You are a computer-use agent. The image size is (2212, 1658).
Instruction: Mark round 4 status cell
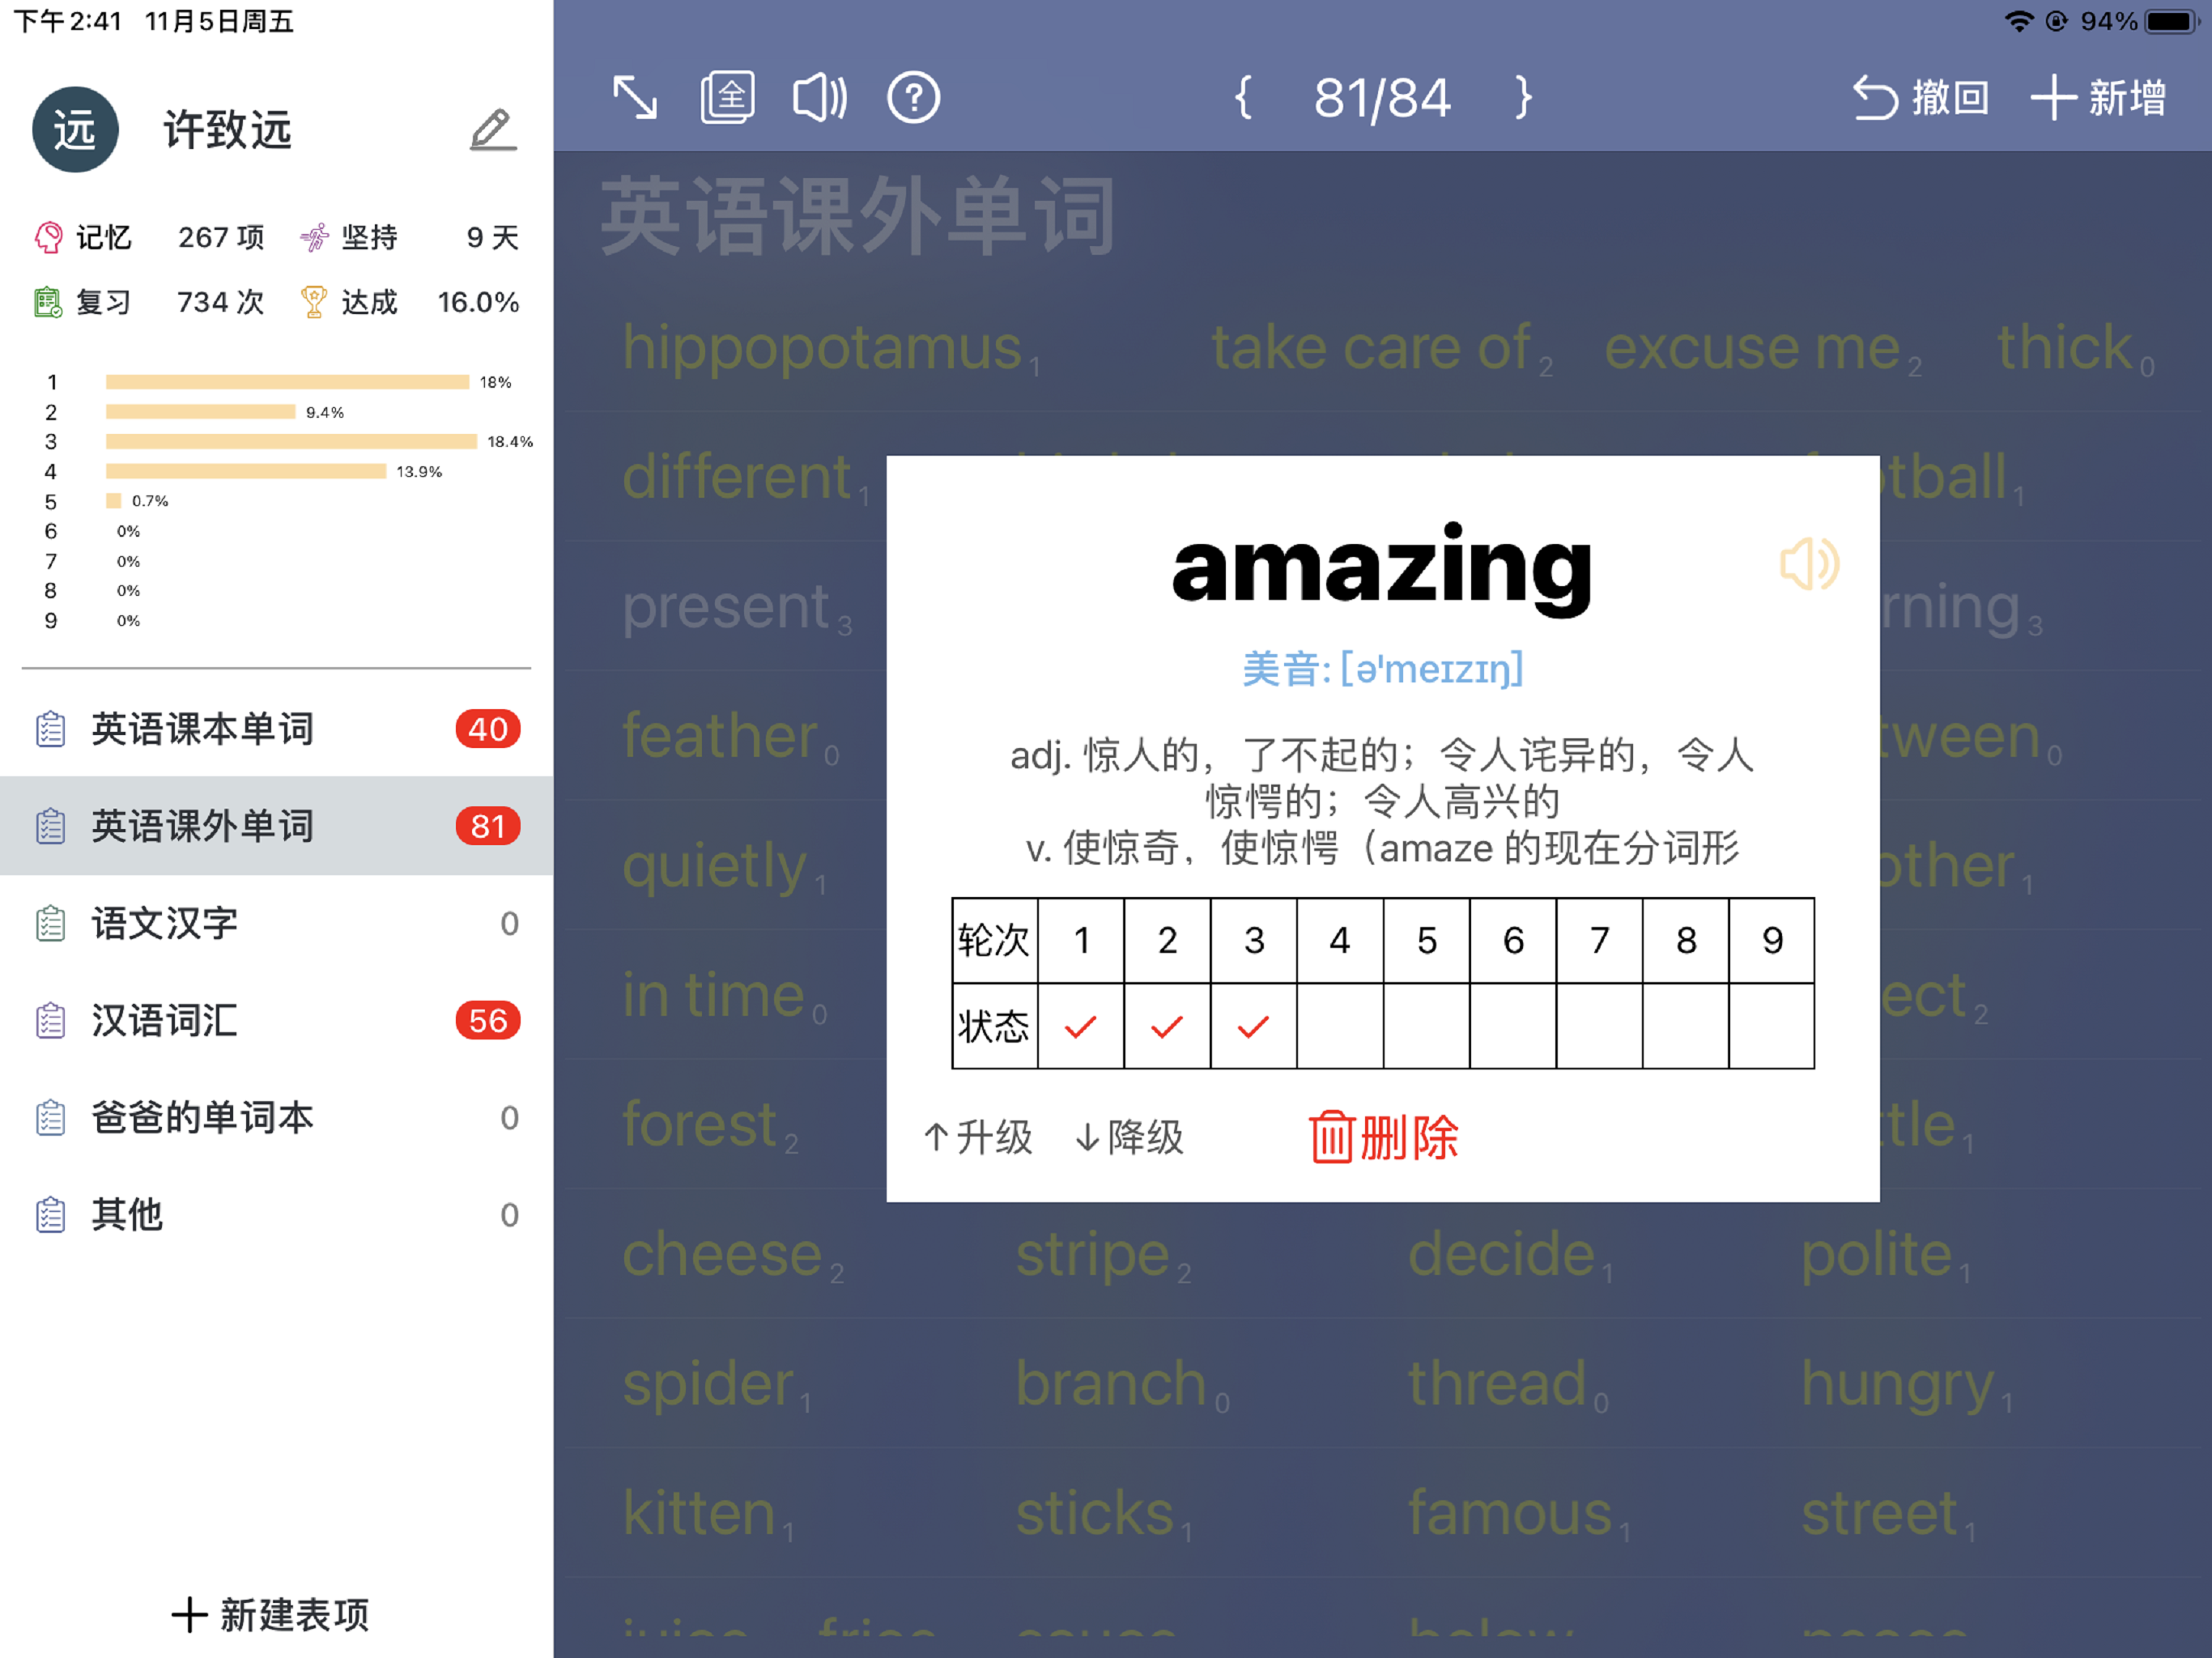click(x=1340, y=1026)
